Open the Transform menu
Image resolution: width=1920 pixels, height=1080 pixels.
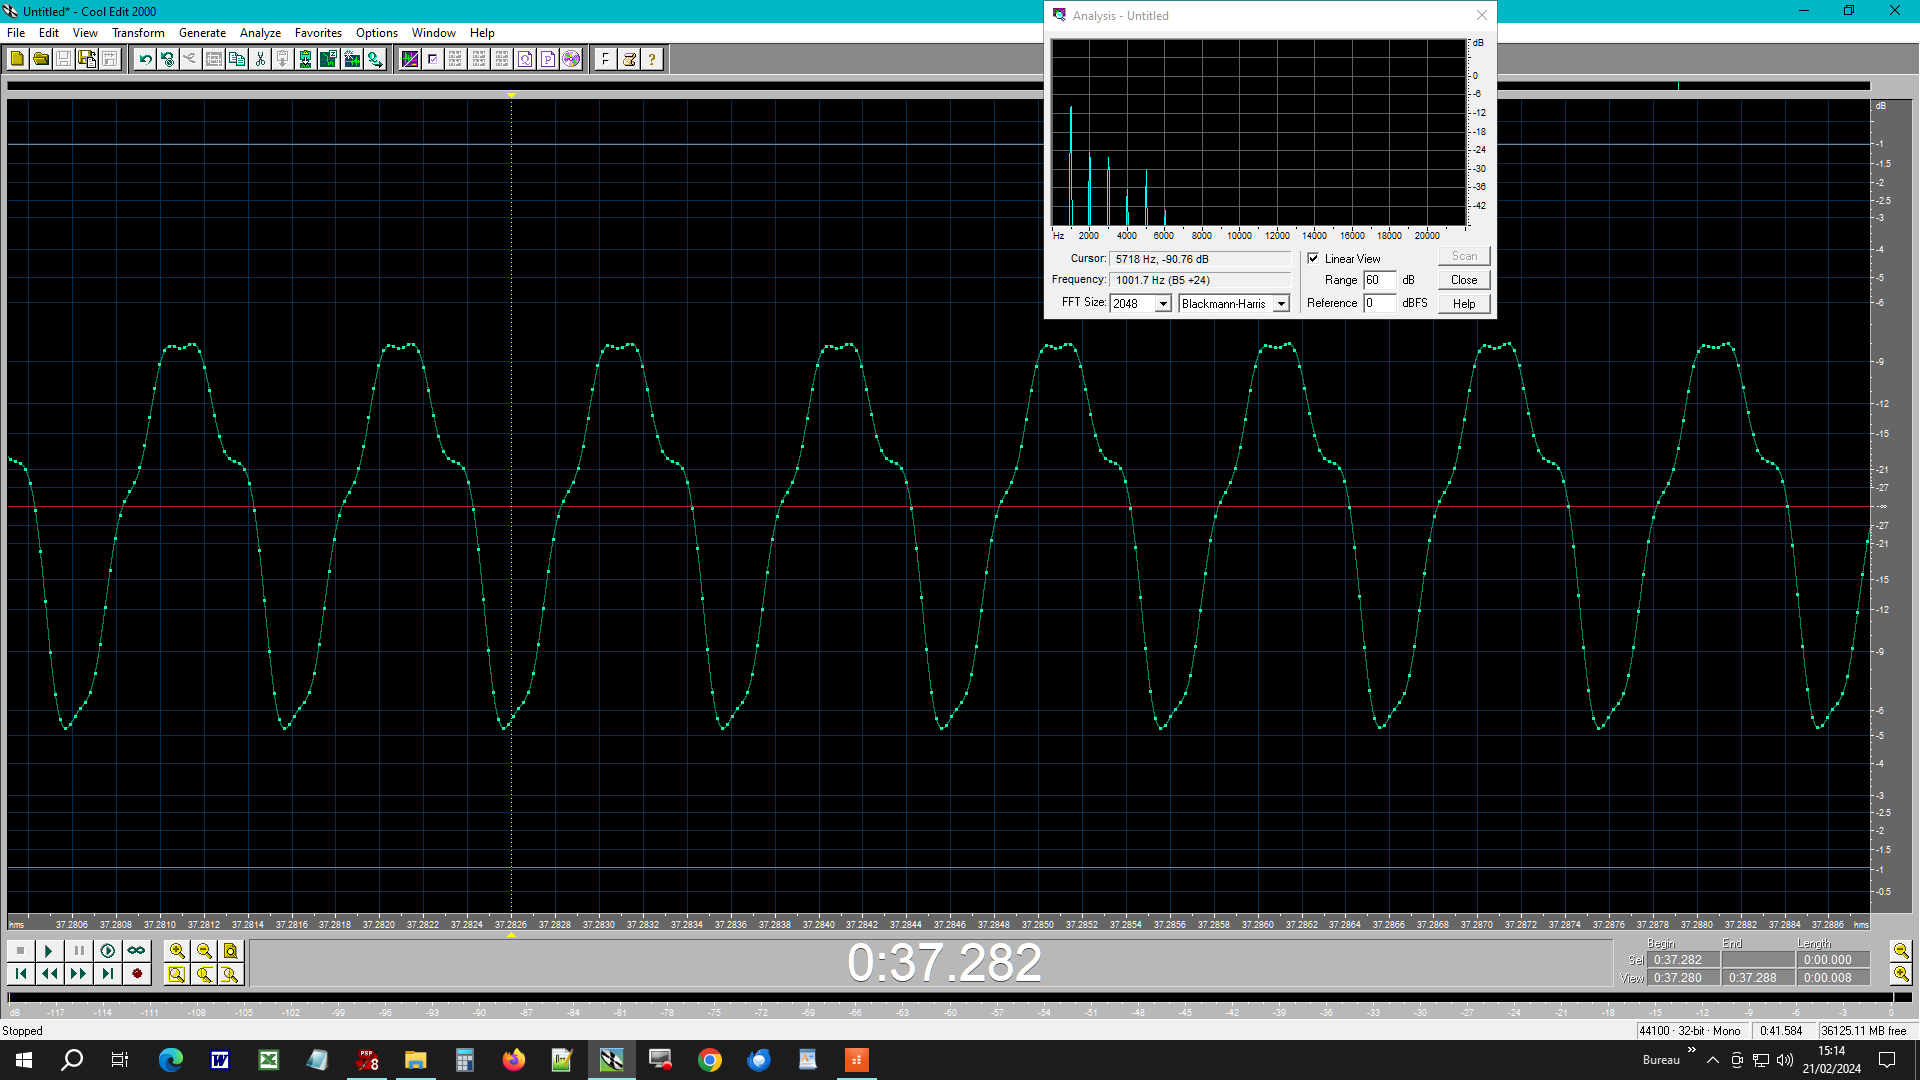coord(138,33)
